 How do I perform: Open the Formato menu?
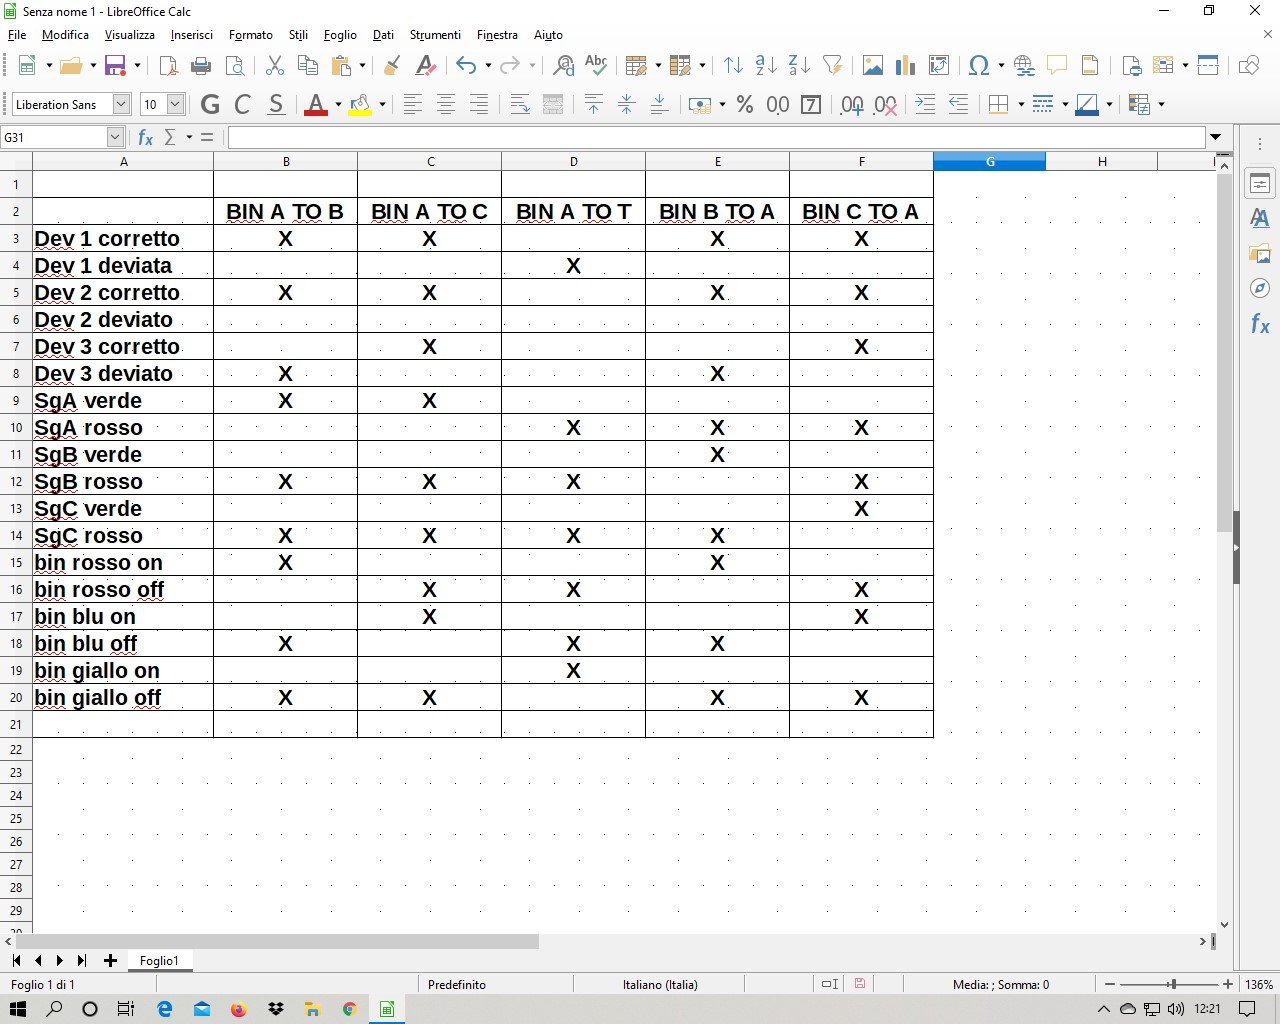click(x=250, y=35)
